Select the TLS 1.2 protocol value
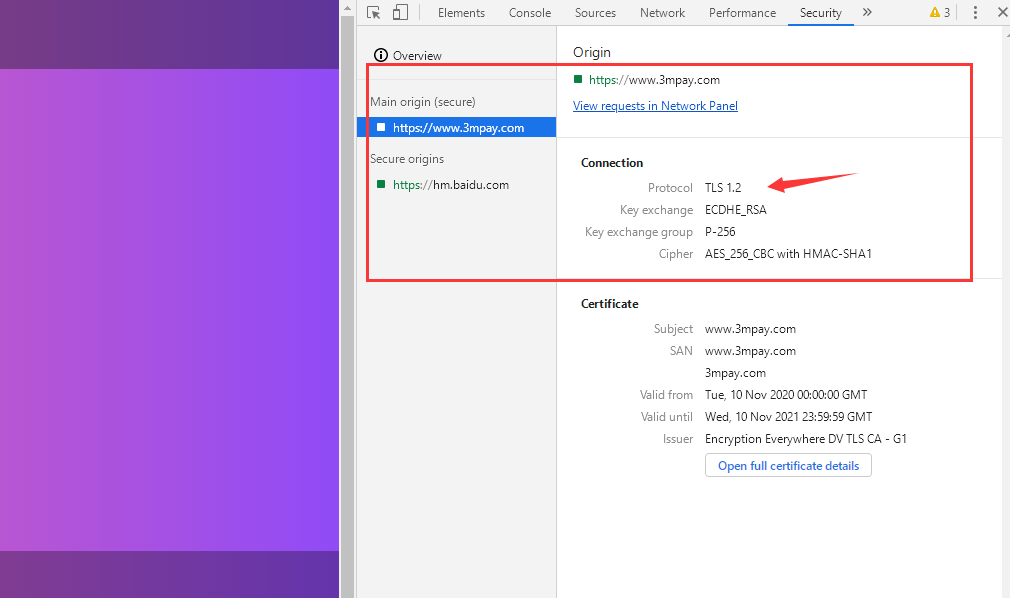 [723, 188]
